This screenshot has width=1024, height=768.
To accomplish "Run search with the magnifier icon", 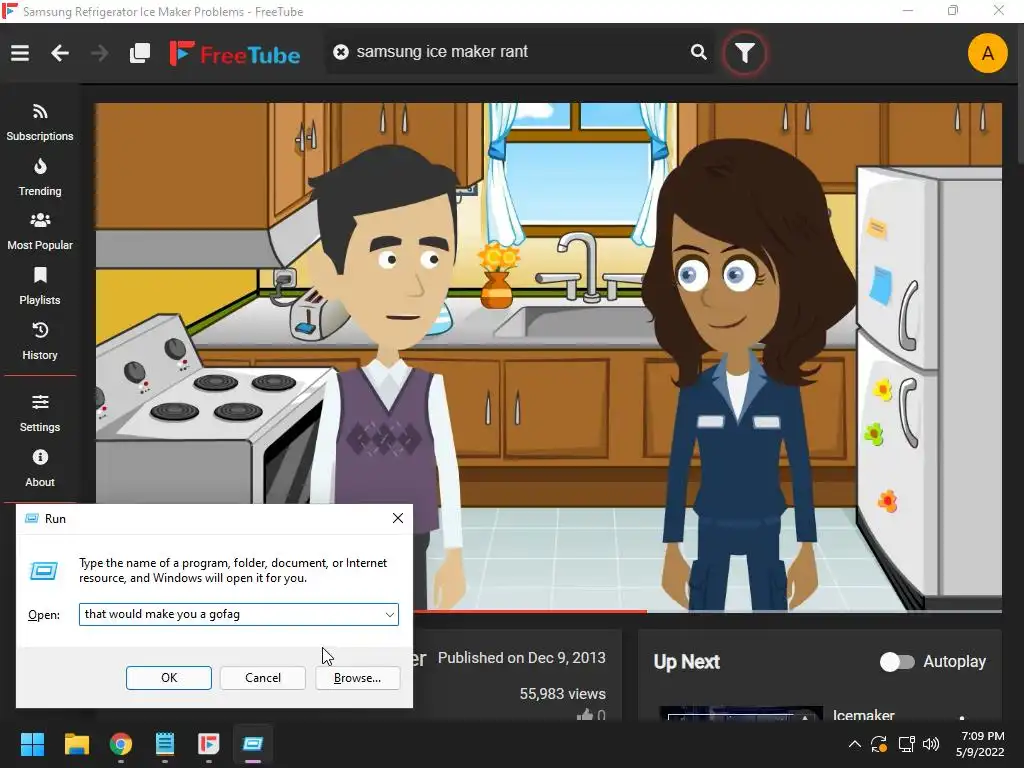I will 699,52.
